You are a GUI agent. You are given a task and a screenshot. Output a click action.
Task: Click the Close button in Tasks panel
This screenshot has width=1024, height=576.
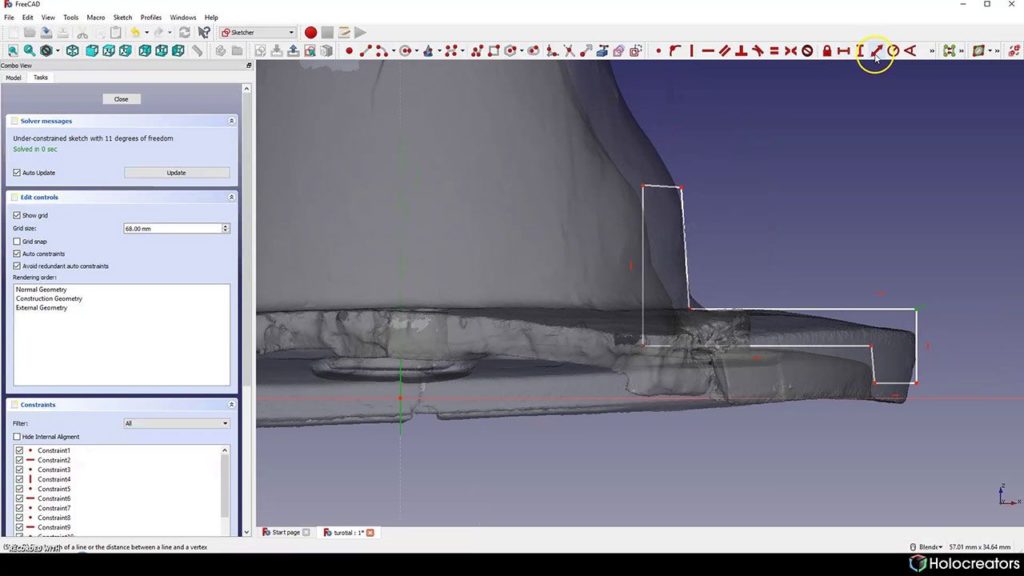tap(121, 99)
